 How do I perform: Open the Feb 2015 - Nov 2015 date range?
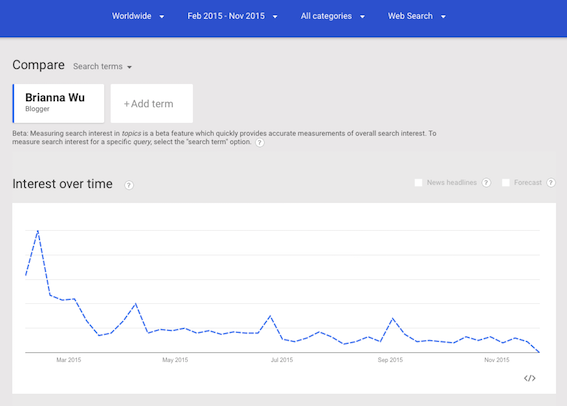pyautogui.click(x=232, y=16)
